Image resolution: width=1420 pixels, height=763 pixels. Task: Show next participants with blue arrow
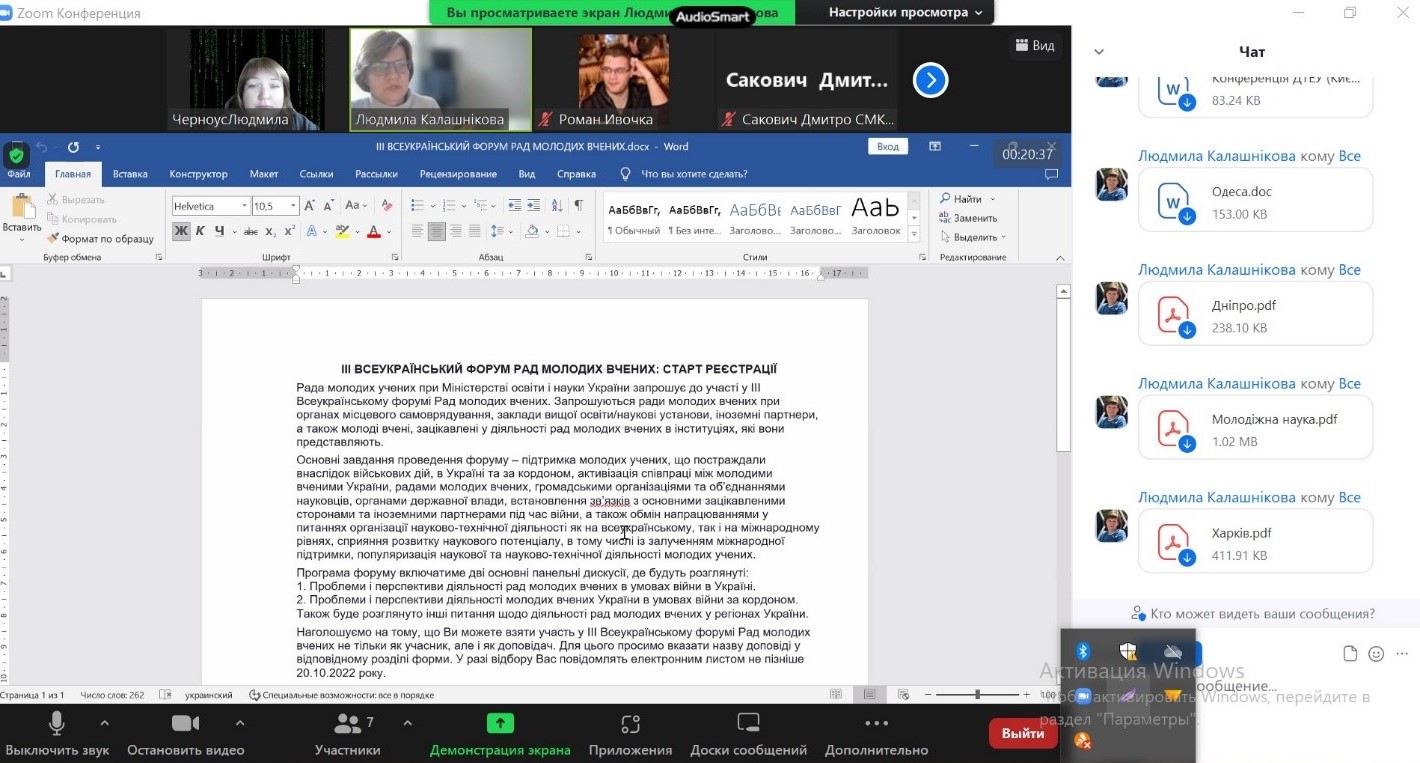point(930,80)
